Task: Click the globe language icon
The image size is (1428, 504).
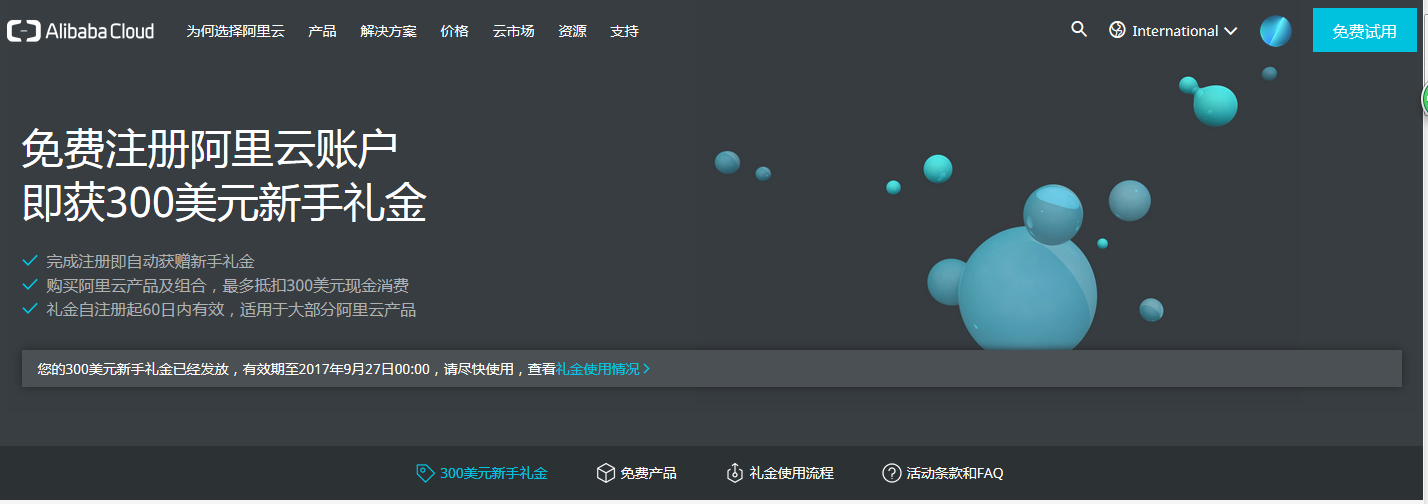Action: [1117, 31]
